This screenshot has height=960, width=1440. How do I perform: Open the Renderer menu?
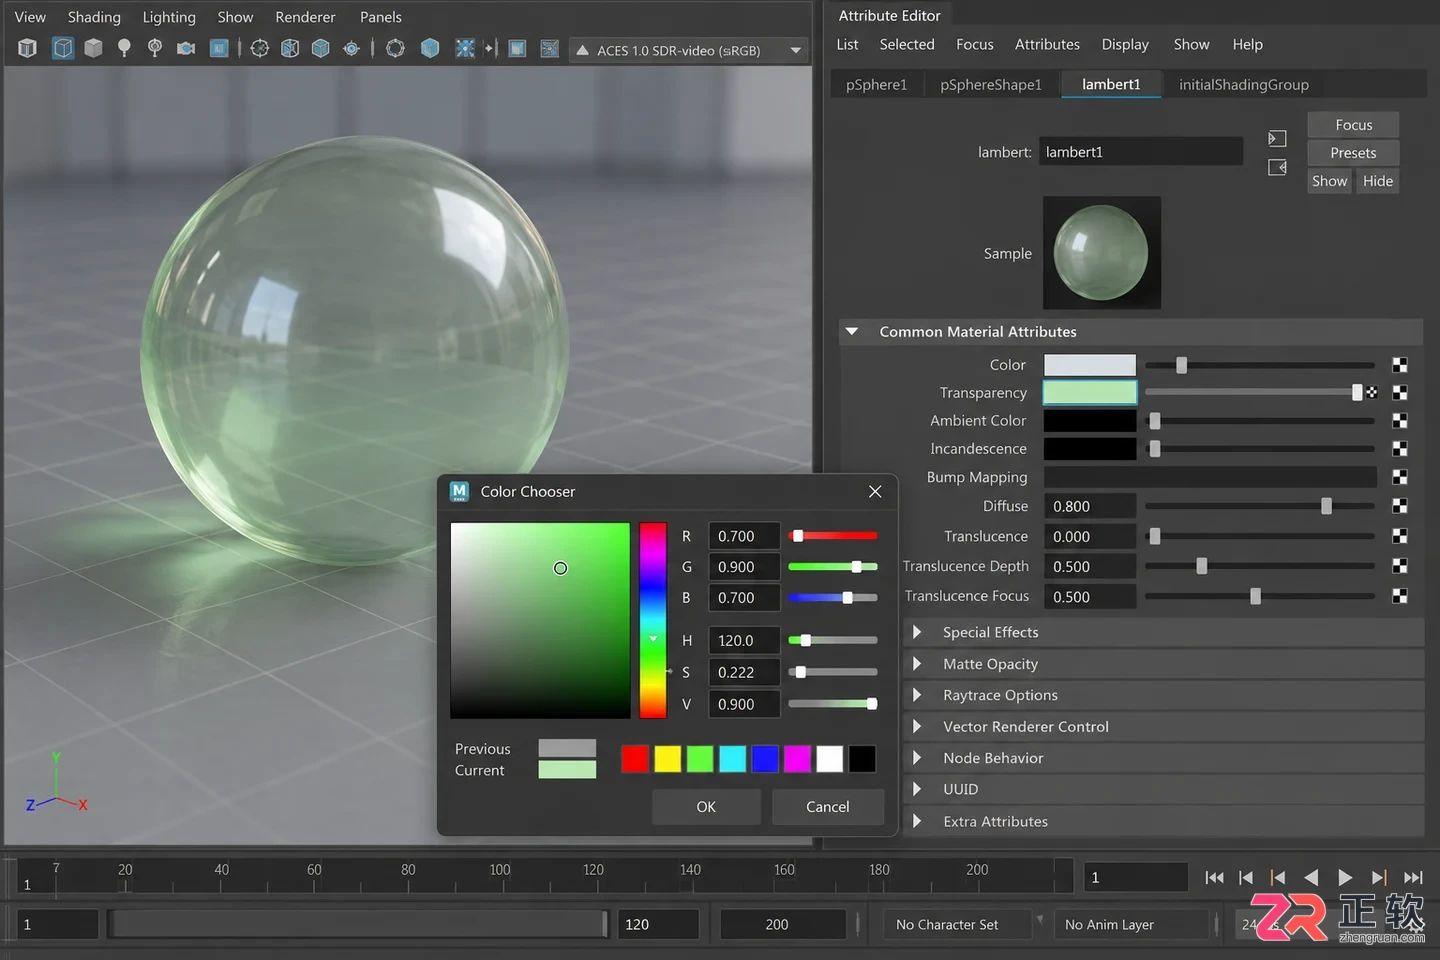coord(305,17)
